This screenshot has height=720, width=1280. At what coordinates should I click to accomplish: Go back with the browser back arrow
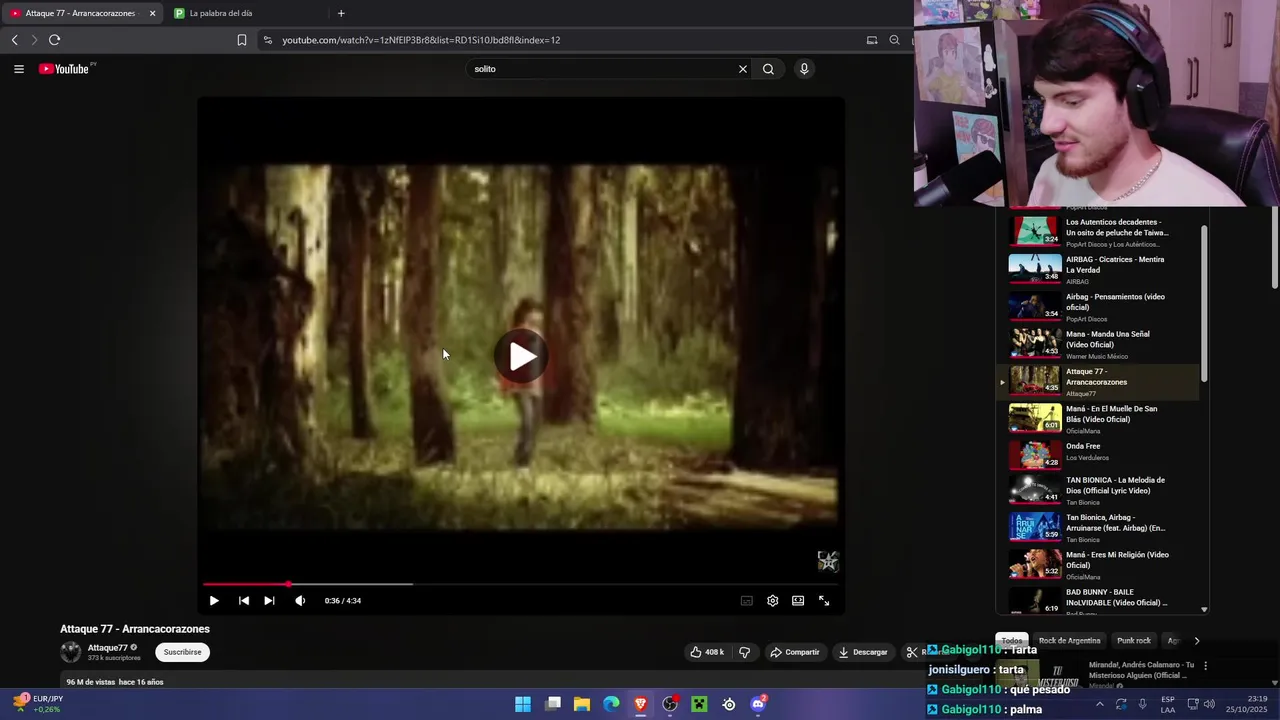click(x=14, y=40)
